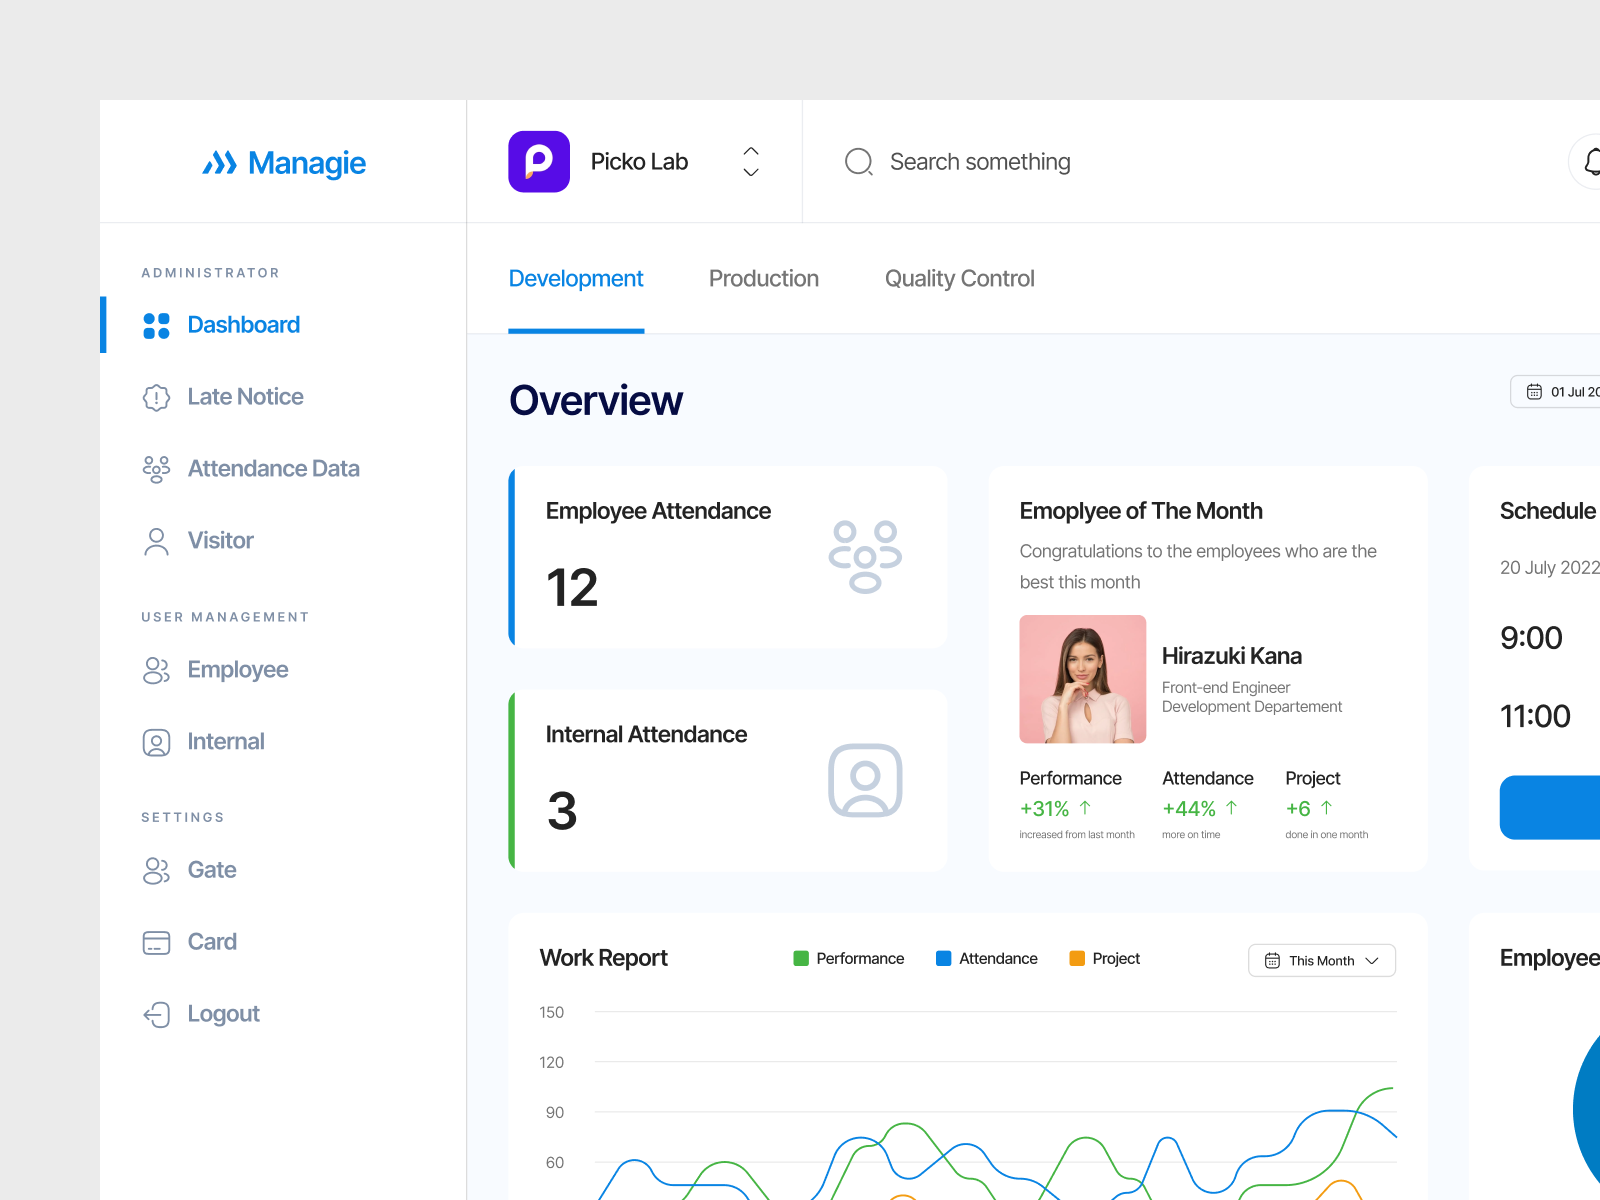Click the group icon on Employee Attendance card
The height and width of the screenshot is (1200, 1600).
(x=865, y=556)
